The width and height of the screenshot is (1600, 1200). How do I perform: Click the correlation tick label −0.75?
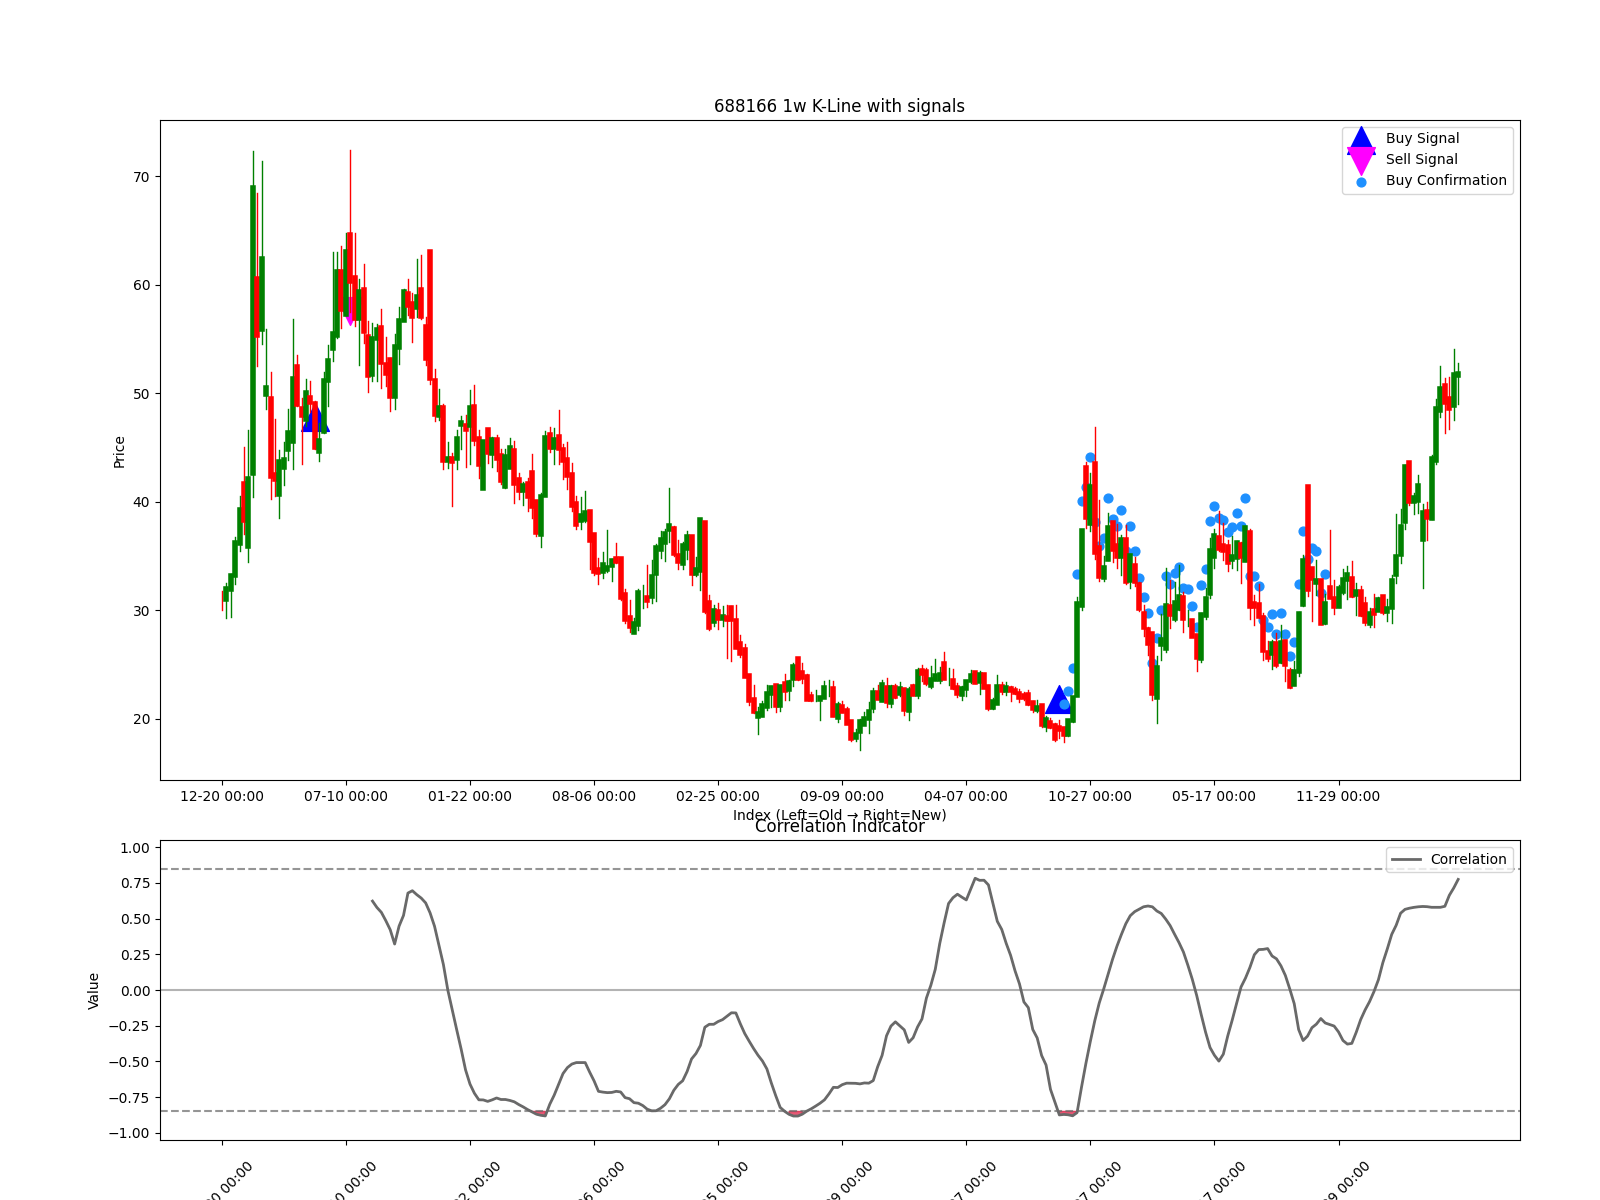(130, 1098)
